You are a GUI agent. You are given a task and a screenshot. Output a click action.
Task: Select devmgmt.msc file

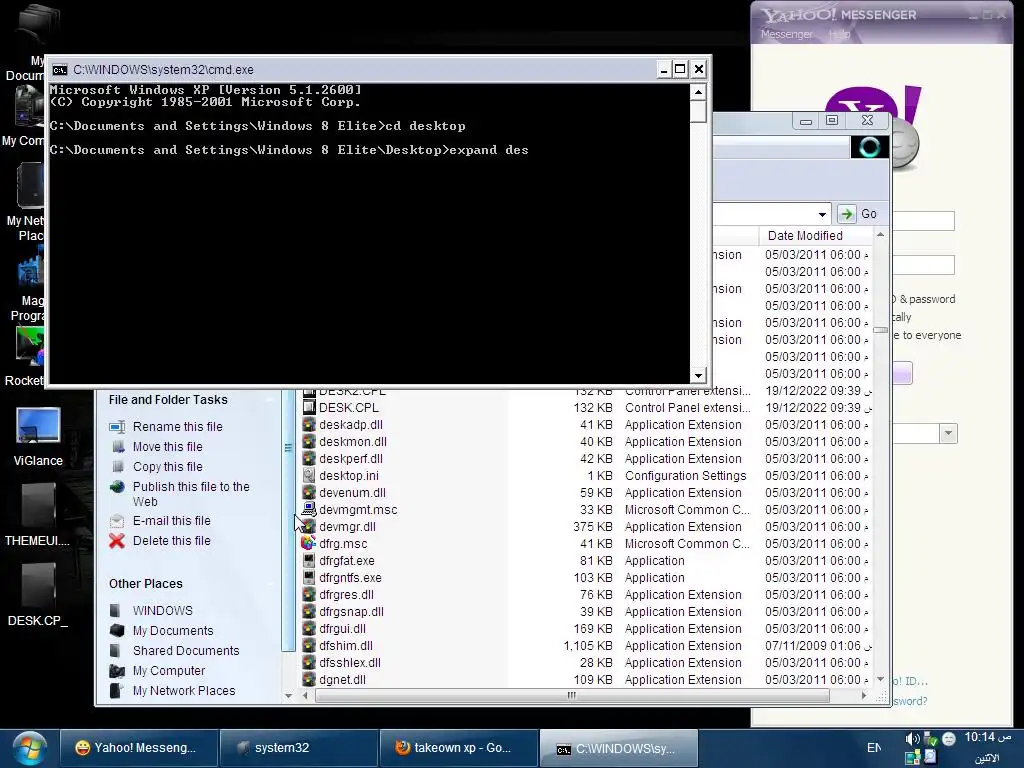(x=358, y=509)
